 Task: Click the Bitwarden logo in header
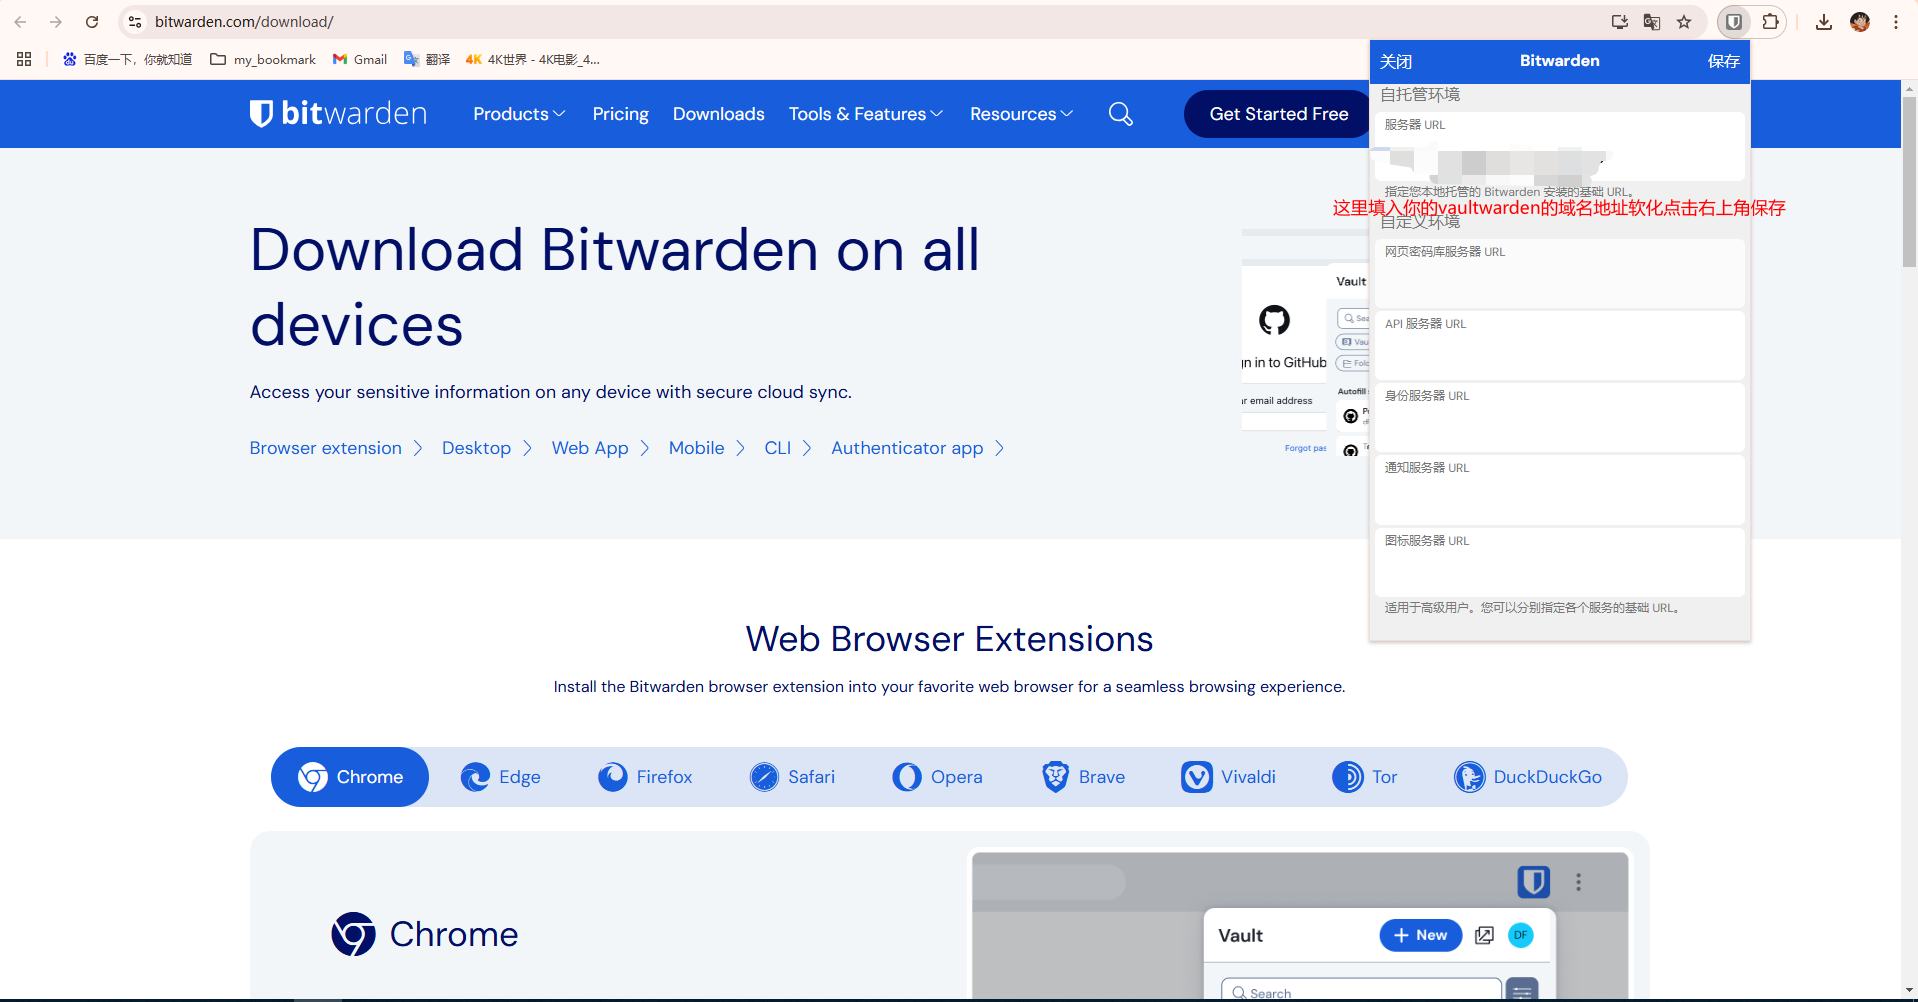tap(338, 114)
